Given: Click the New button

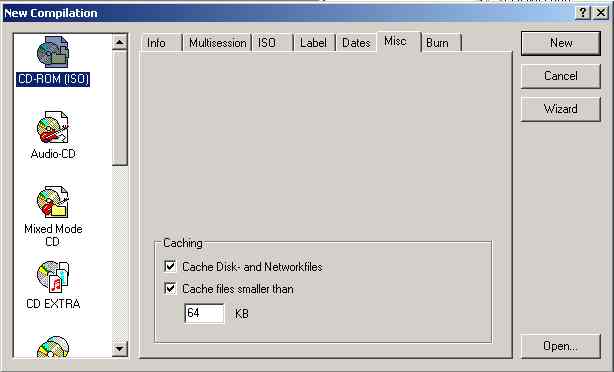Looking at the screenshot, I should (x=560, y=43).
